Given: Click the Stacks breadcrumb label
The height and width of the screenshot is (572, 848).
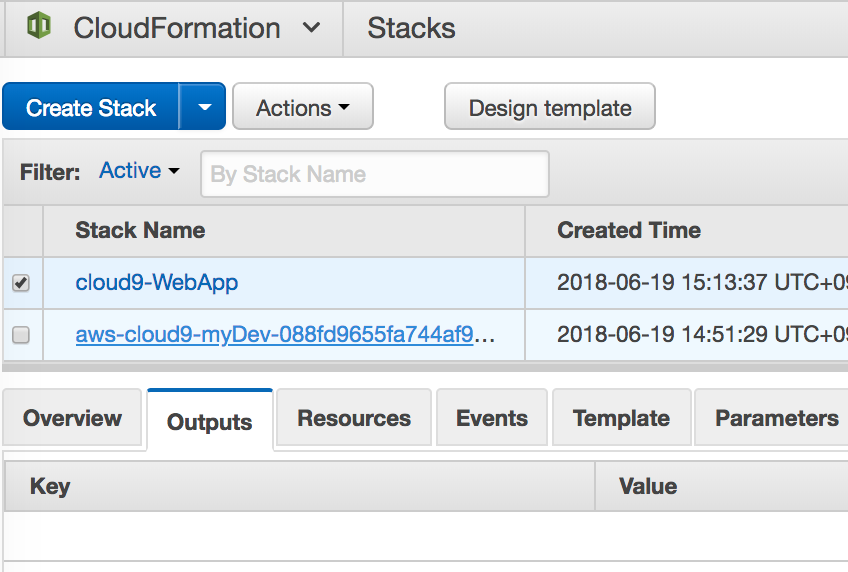Looking at the screenshot, I should [411, 28].
